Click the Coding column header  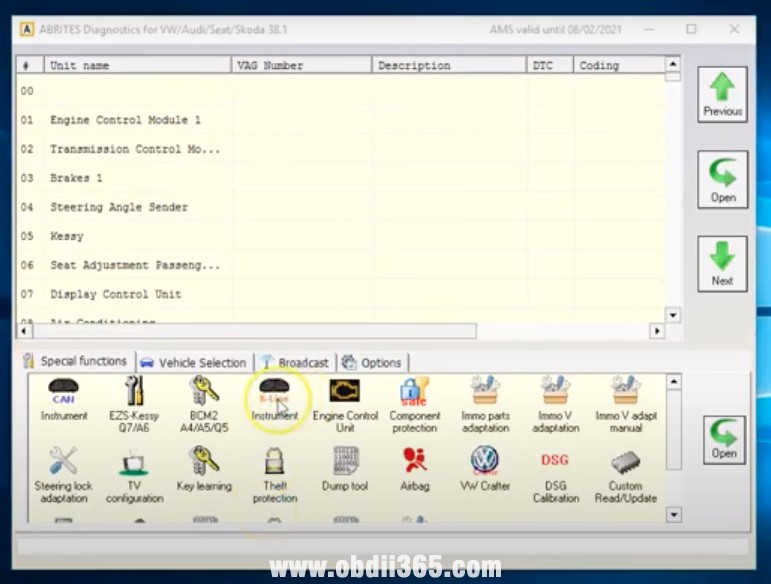tap(619, 65)
